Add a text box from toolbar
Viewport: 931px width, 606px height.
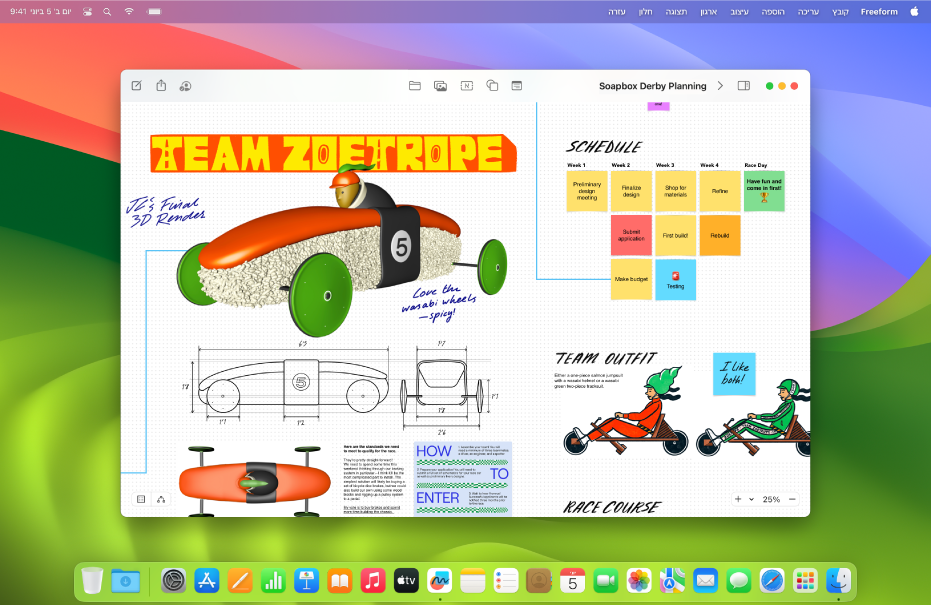point(467,85)
